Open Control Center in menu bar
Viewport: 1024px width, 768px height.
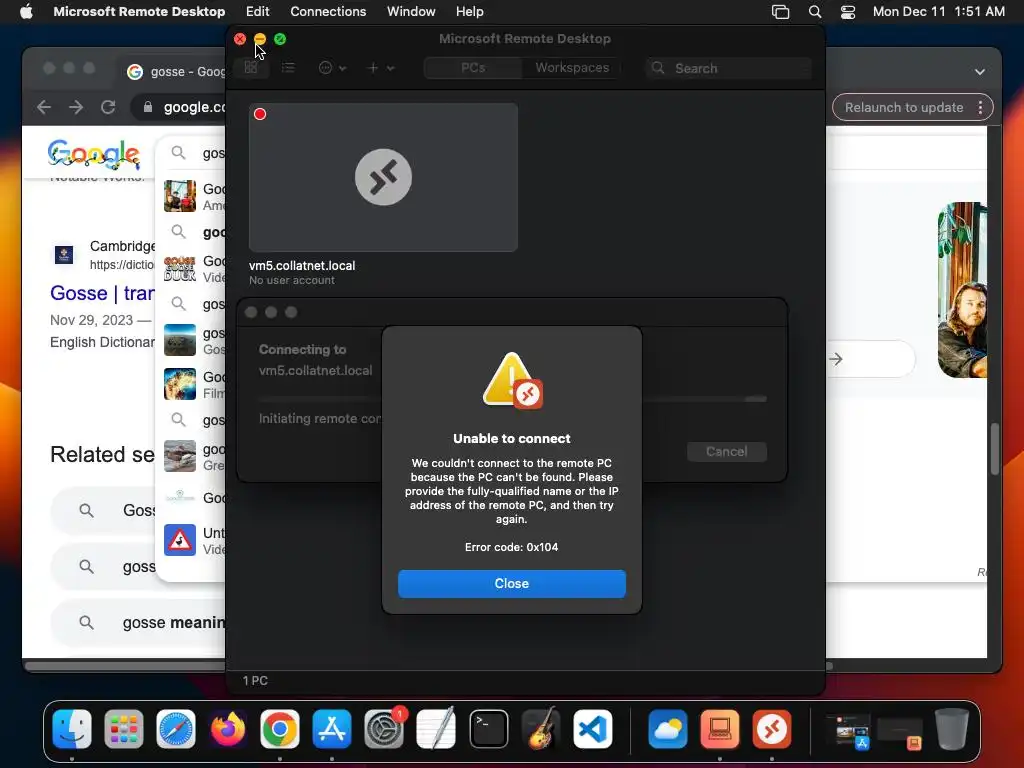848,12
